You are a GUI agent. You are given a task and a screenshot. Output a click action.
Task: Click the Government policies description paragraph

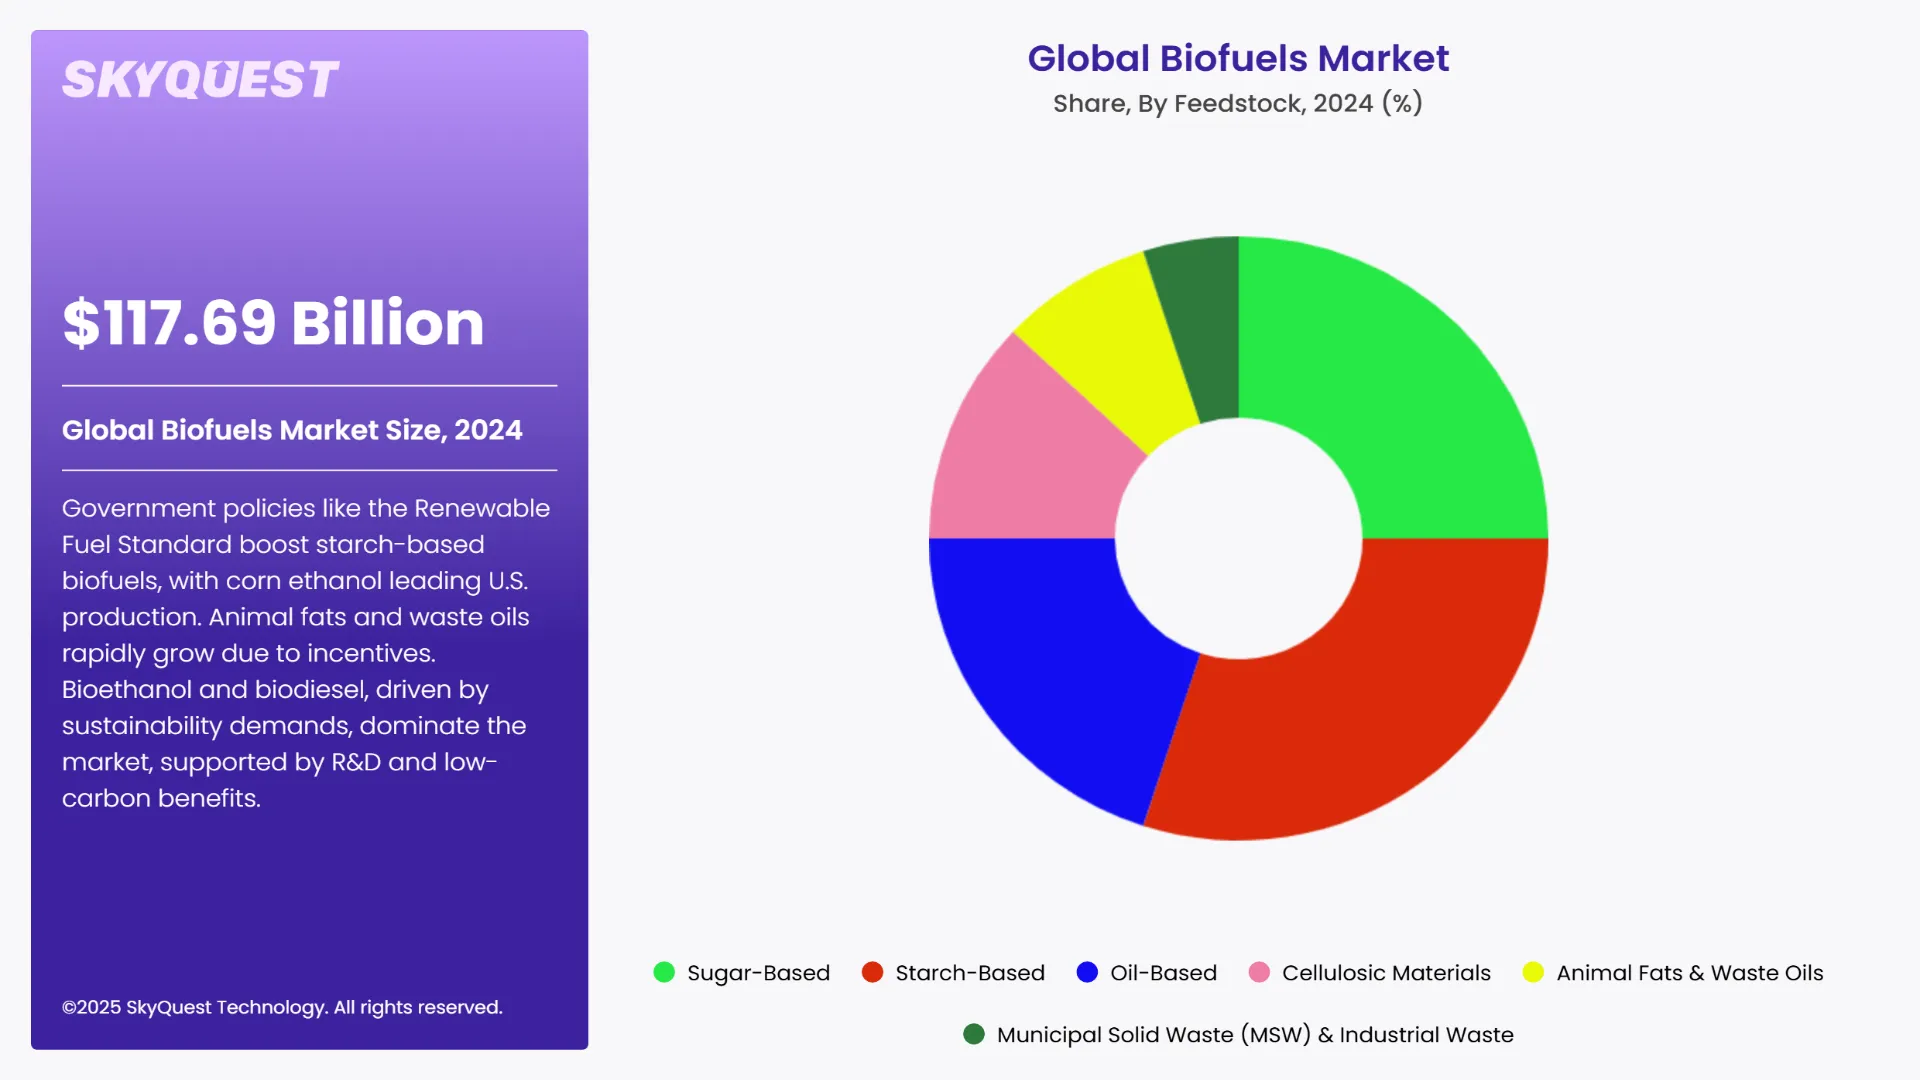coord(306,653)
